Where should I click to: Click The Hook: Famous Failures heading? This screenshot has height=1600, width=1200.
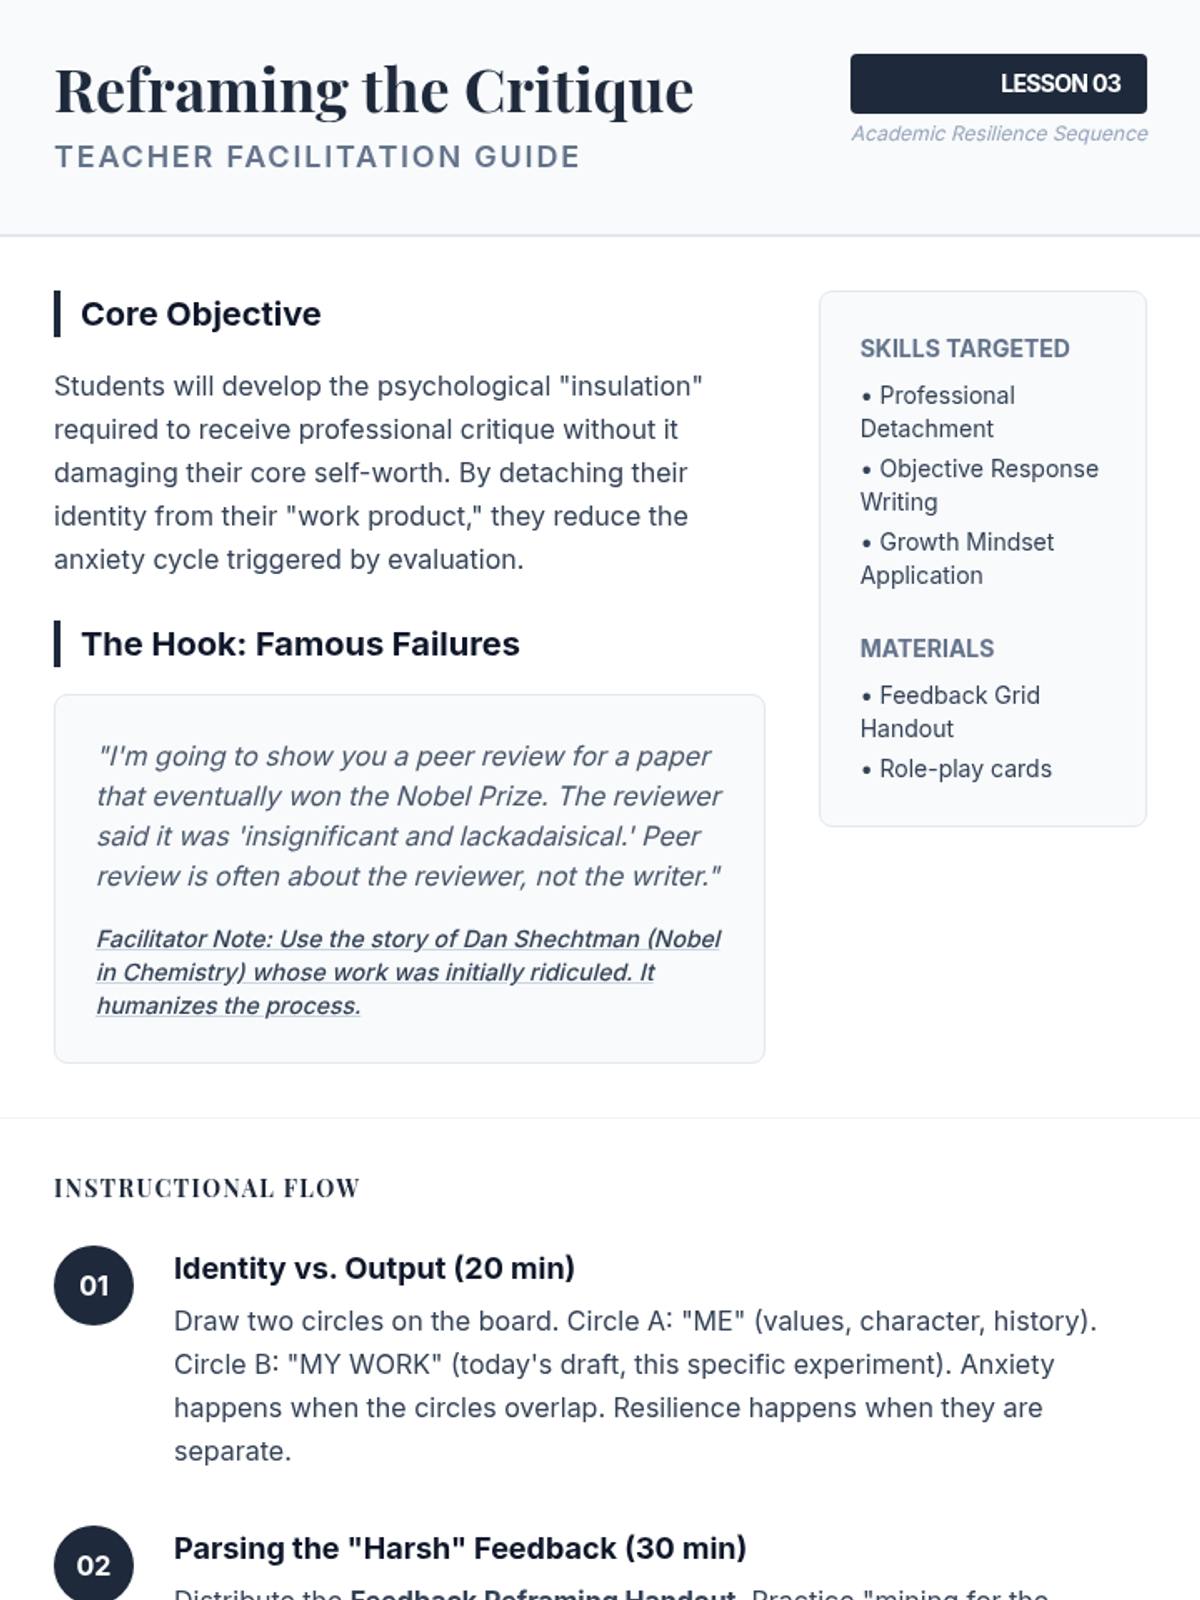[x=300, y=644]
